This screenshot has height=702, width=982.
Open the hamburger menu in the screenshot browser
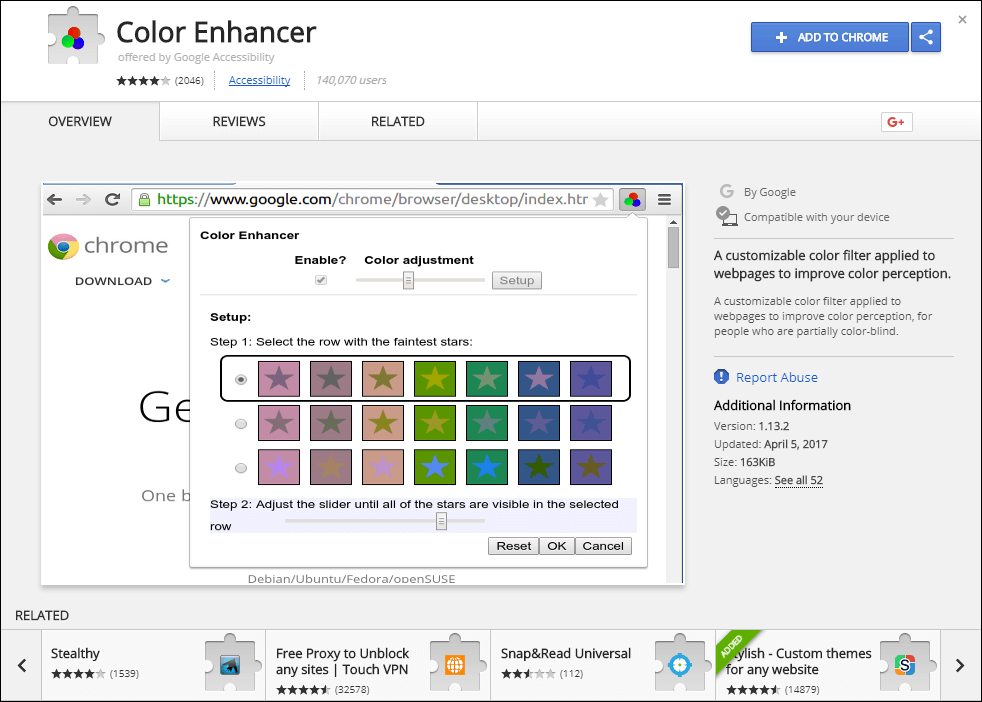(x=664, y=200)
